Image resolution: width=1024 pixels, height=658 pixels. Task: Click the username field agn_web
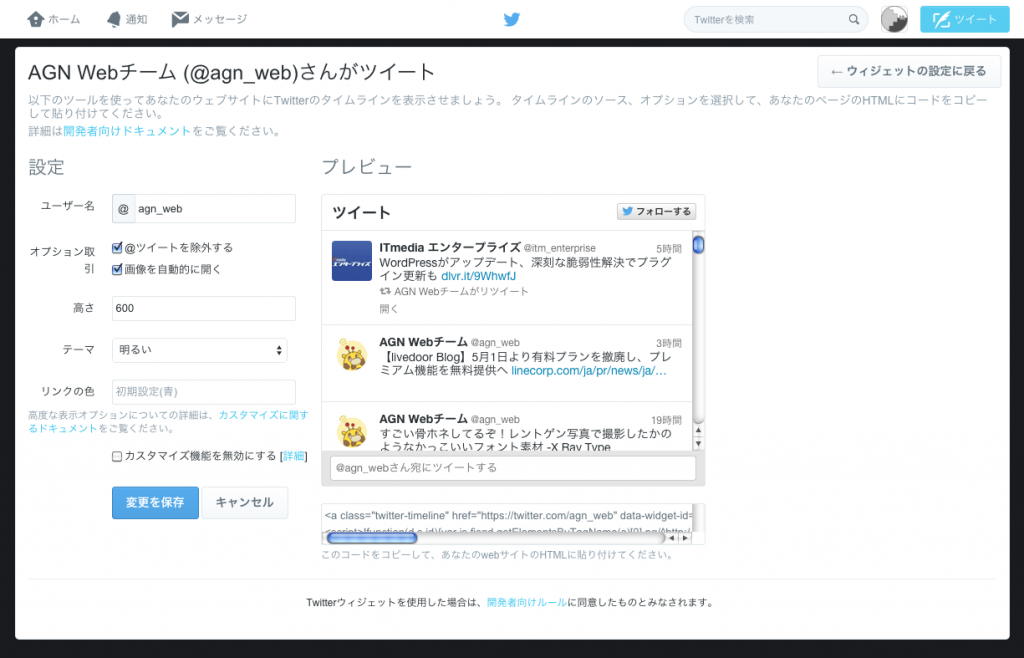click(x=215, y=209)
